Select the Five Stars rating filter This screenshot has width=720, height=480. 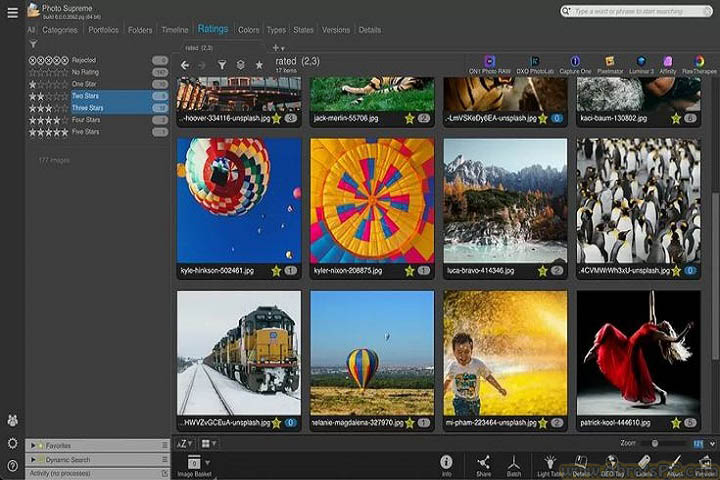click(x=98, y=132)
